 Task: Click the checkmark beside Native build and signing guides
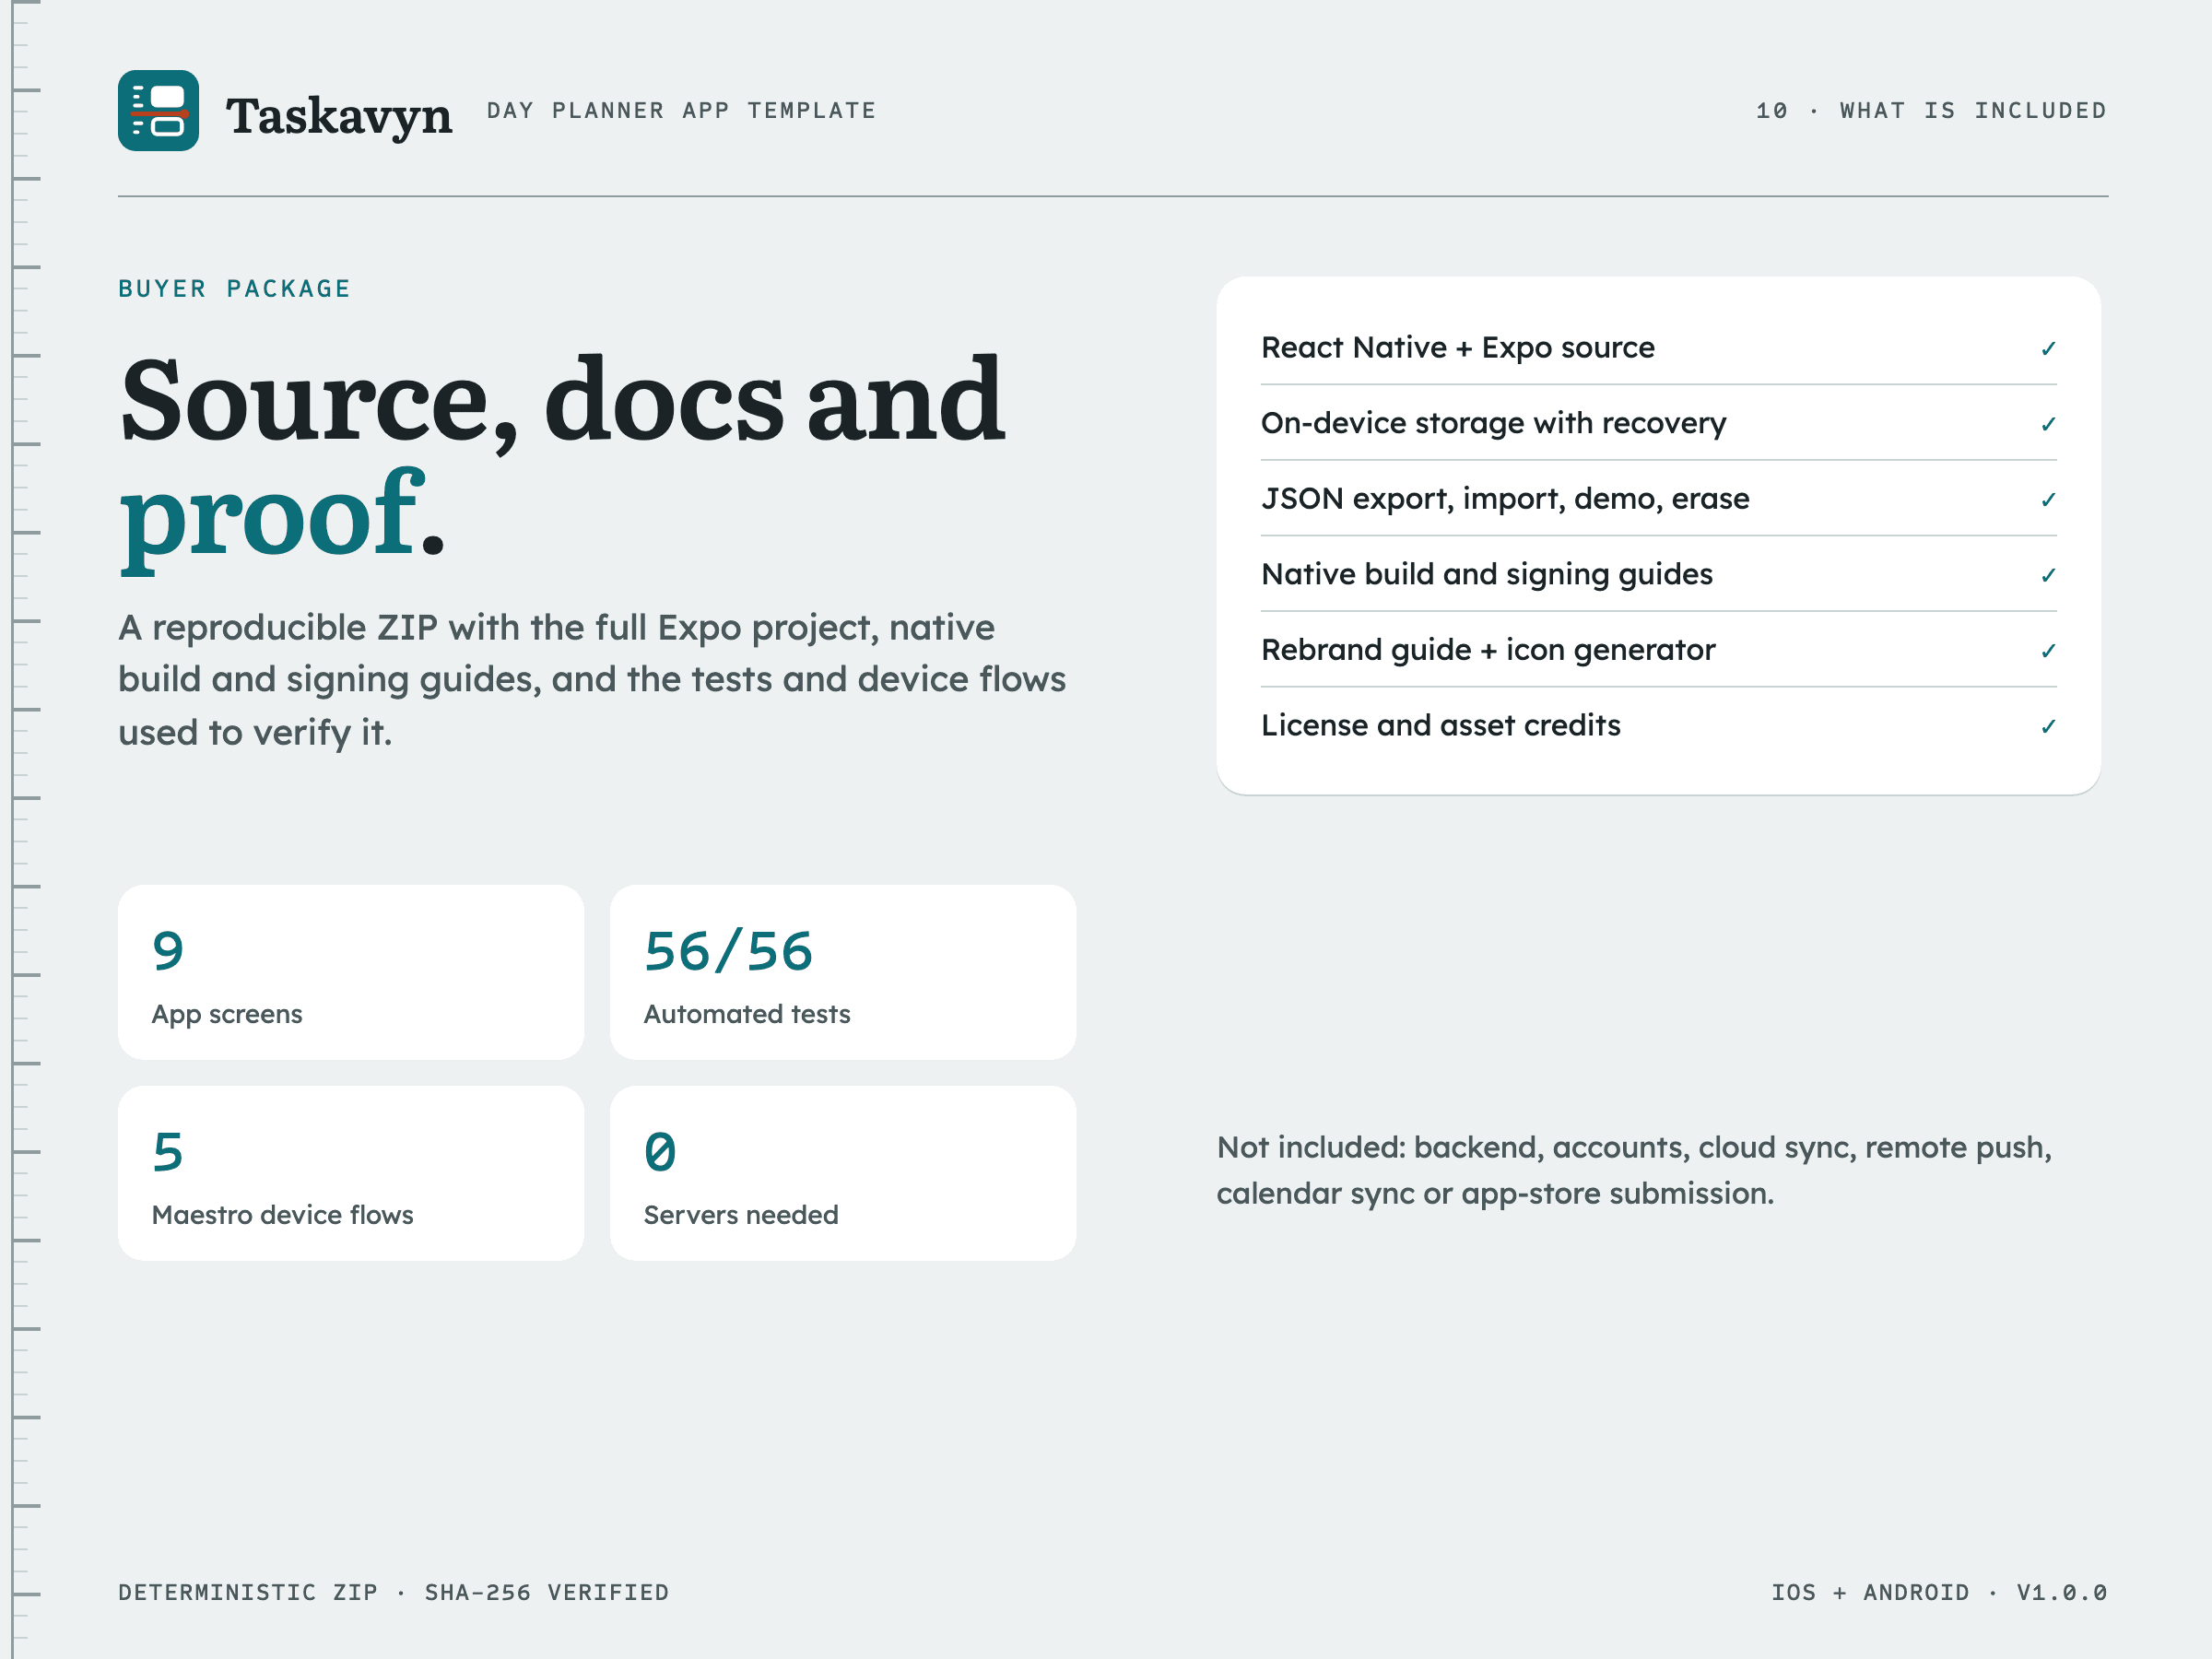pos(2048,575)
